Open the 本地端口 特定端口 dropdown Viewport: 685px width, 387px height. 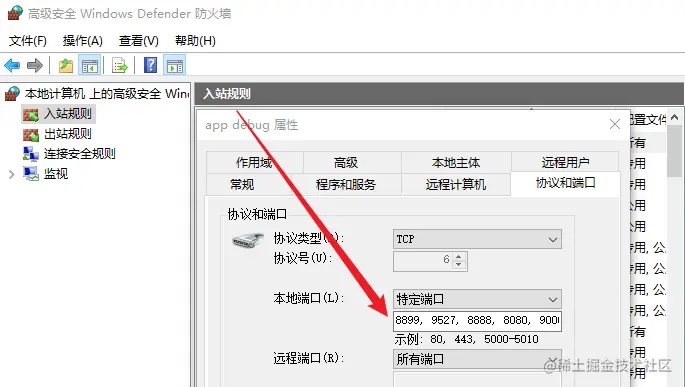click(x=477, y=299)
